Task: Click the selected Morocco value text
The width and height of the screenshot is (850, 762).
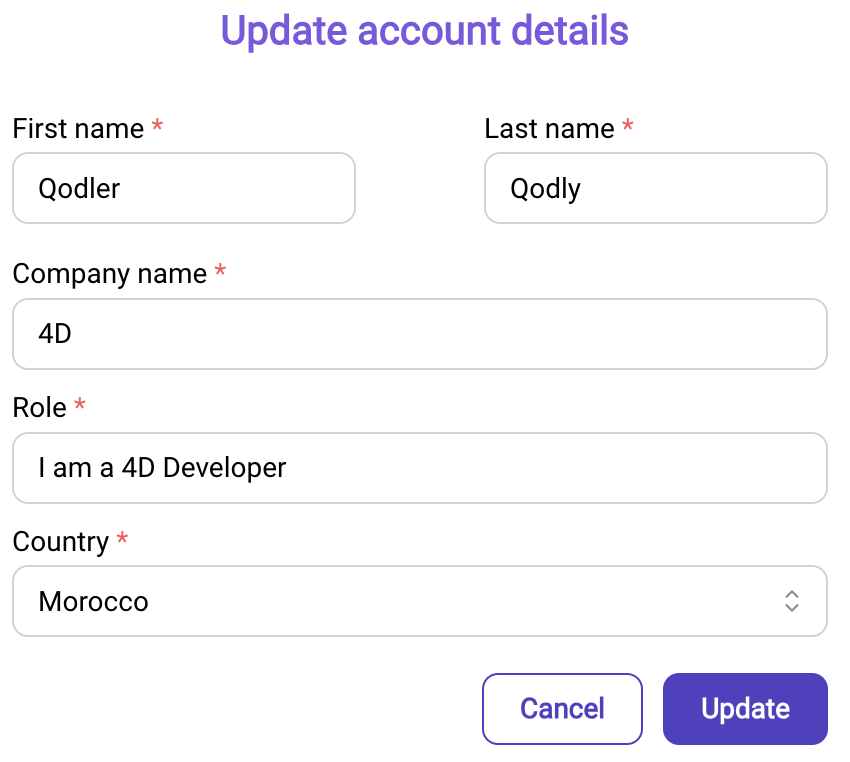Action: [93, 602]
